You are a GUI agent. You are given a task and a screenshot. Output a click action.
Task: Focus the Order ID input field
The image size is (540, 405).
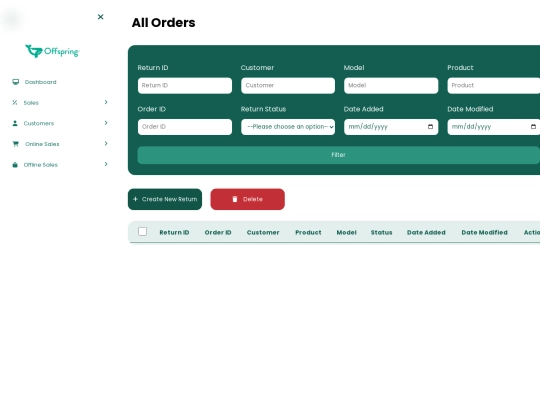coord(185,127)
